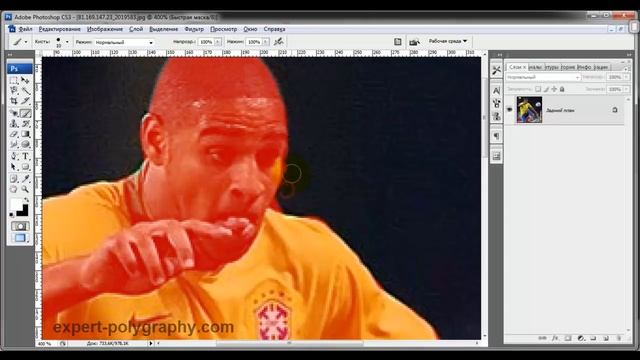Click the zoom percentage field in status bar
The width and height of the screenshot is (640, 360).
pyautogui.click(x=45, y=344)
